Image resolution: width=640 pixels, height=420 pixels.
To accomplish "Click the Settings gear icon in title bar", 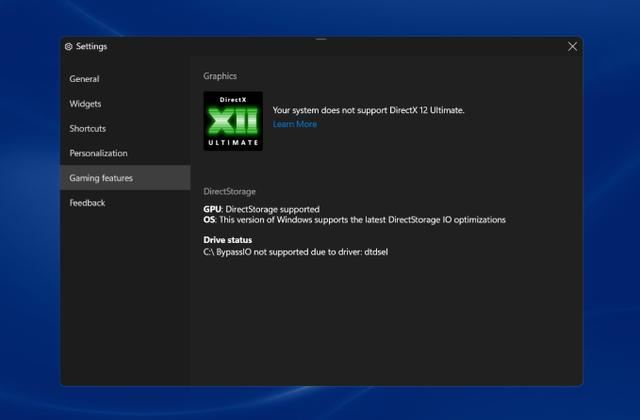I will tap(68, 46).
